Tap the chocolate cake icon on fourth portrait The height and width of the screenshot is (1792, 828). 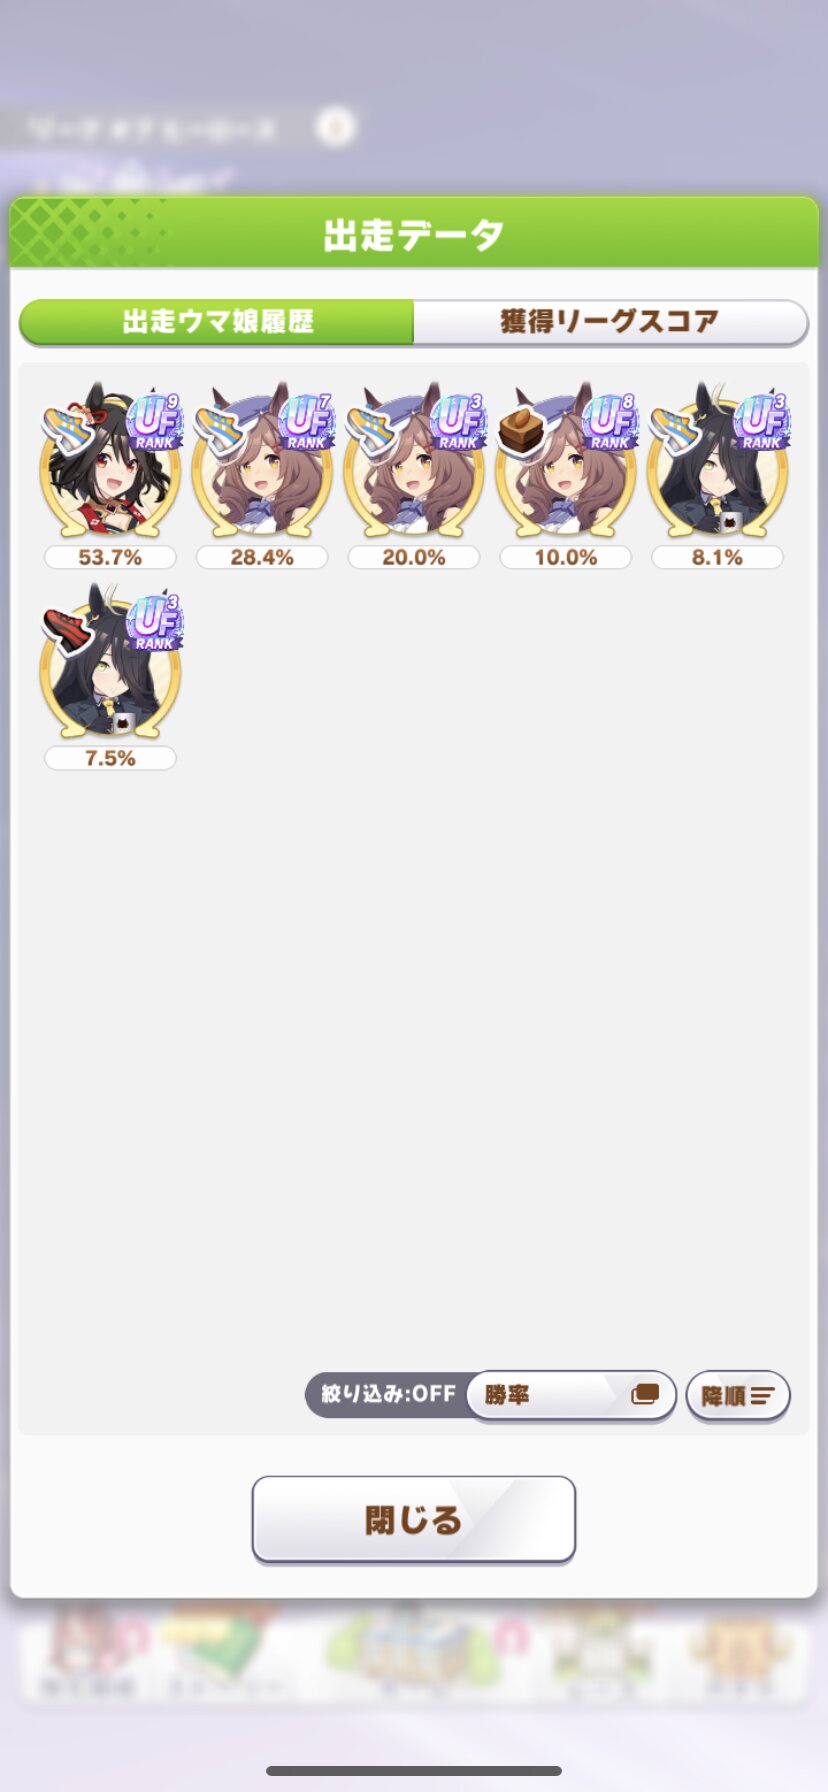coord(521,431)
